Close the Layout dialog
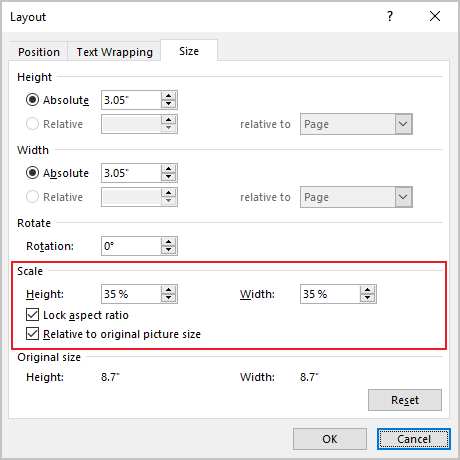This screenshot has width=460, height=460. (435, 16)
